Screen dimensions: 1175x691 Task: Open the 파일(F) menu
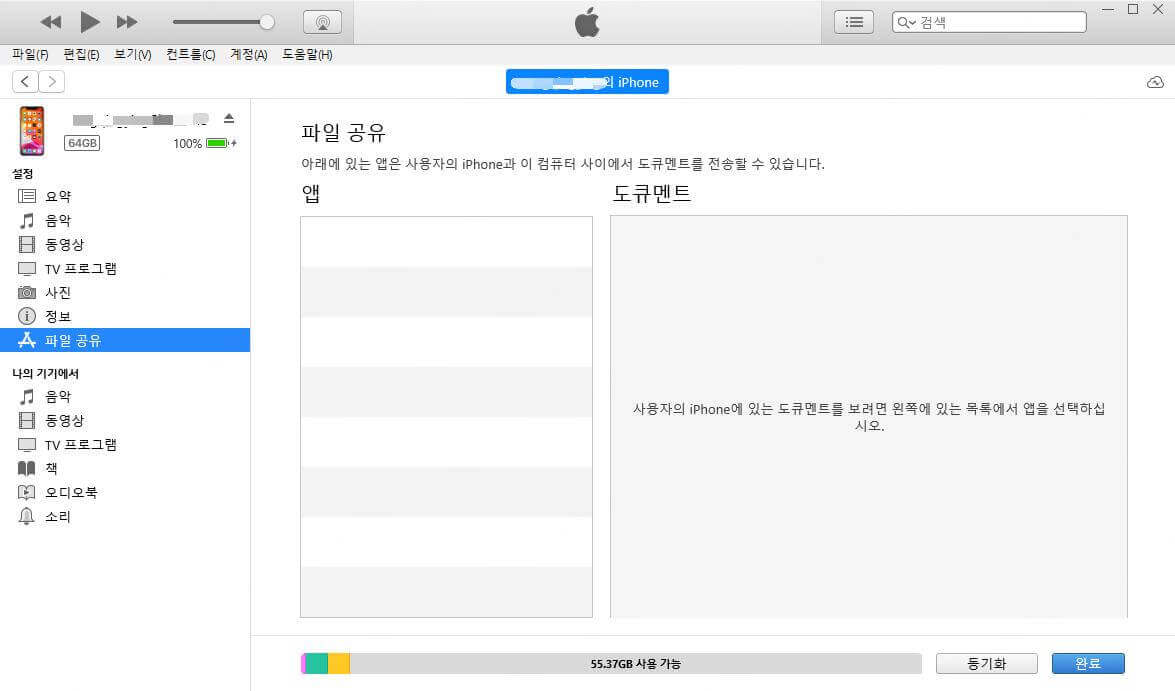point(28,54)
